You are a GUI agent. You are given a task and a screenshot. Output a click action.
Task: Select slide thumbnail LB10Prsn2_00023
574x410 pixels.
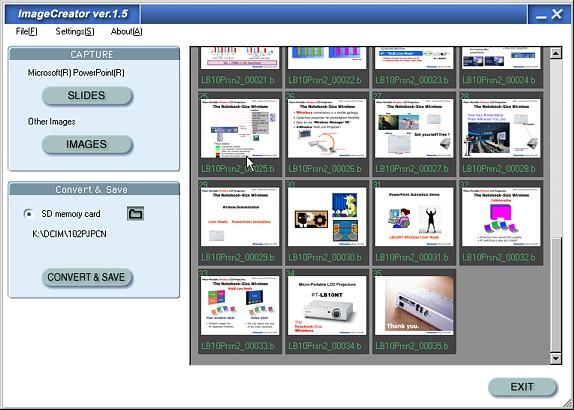414,58
